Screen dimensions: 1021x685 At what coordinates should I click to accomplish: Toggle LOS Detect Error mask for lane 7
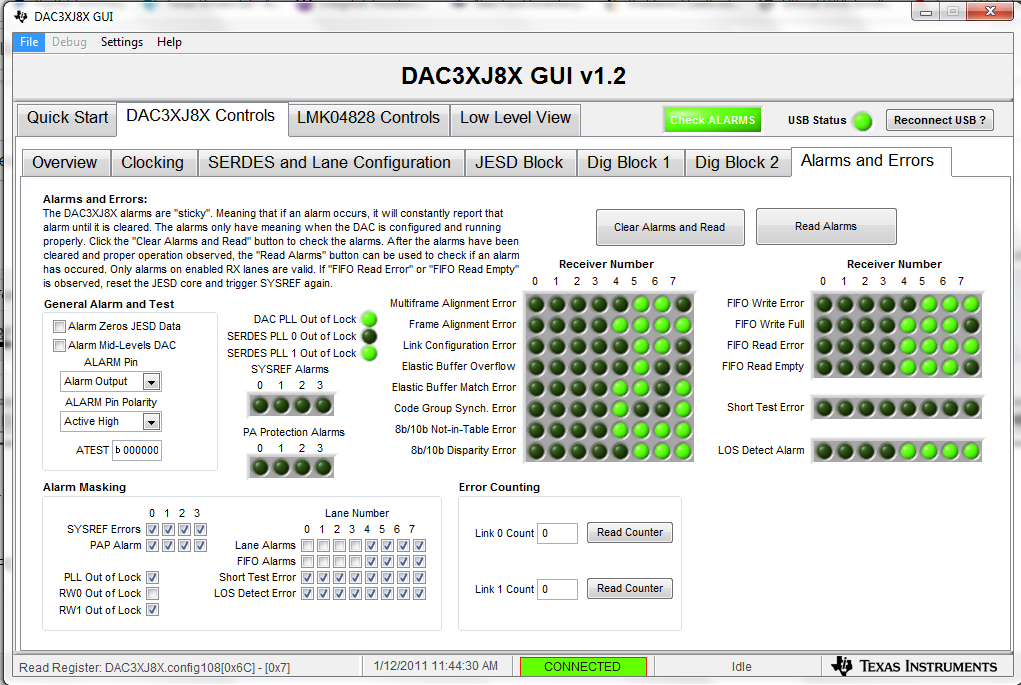click(x=419, y=593)
